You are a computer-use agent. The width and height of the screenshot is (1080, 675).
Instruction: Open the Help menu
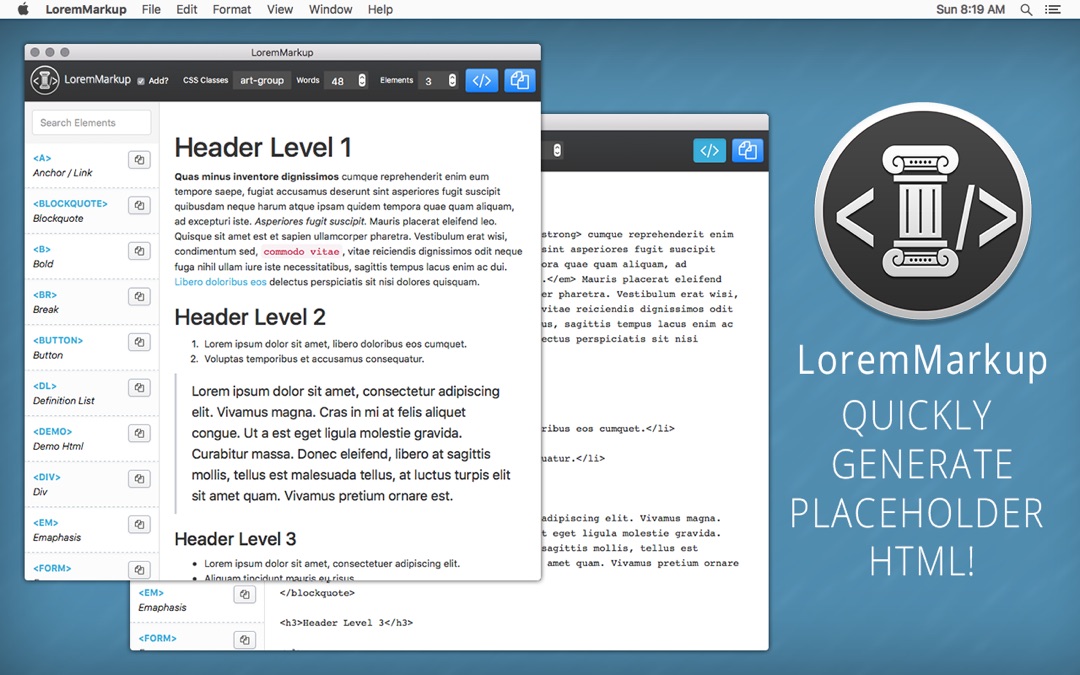click(x=380, y=10)
